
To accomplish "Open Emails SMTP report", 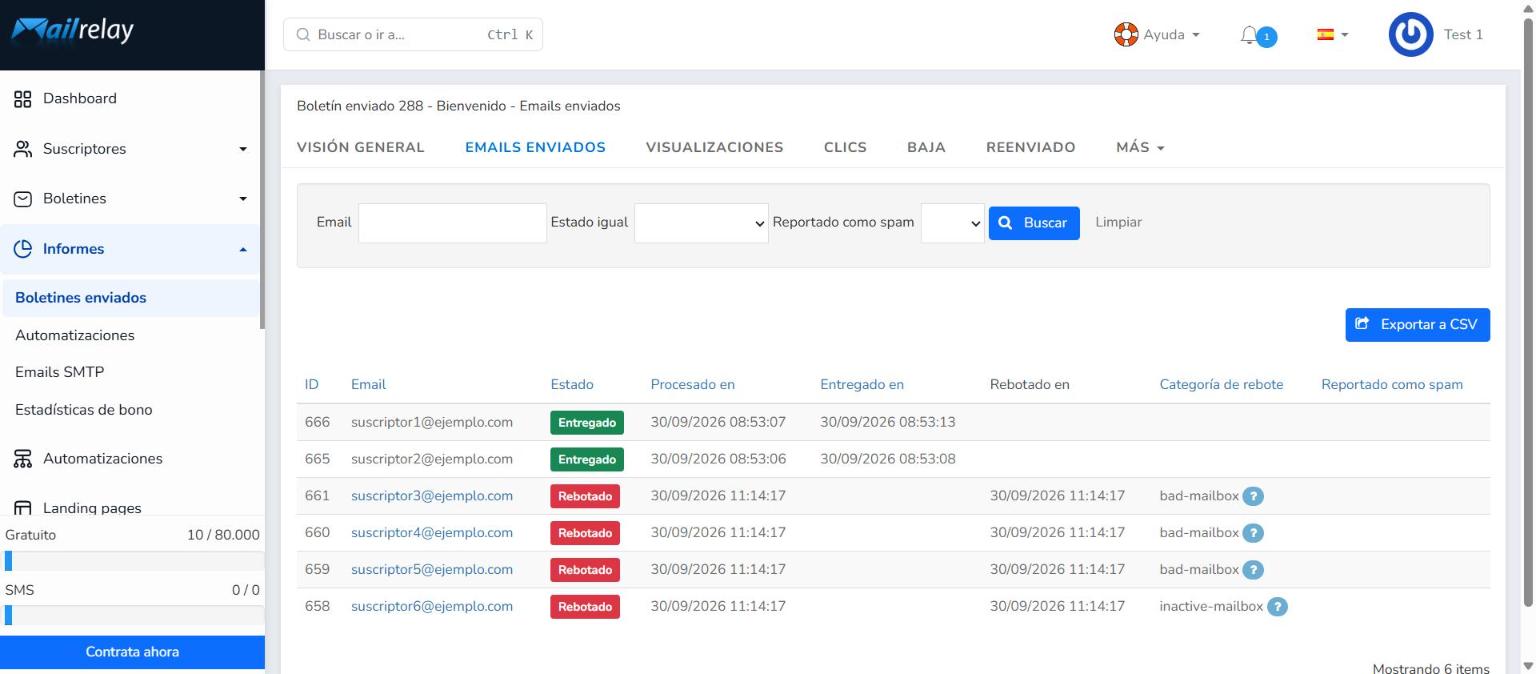I will 60,372.
